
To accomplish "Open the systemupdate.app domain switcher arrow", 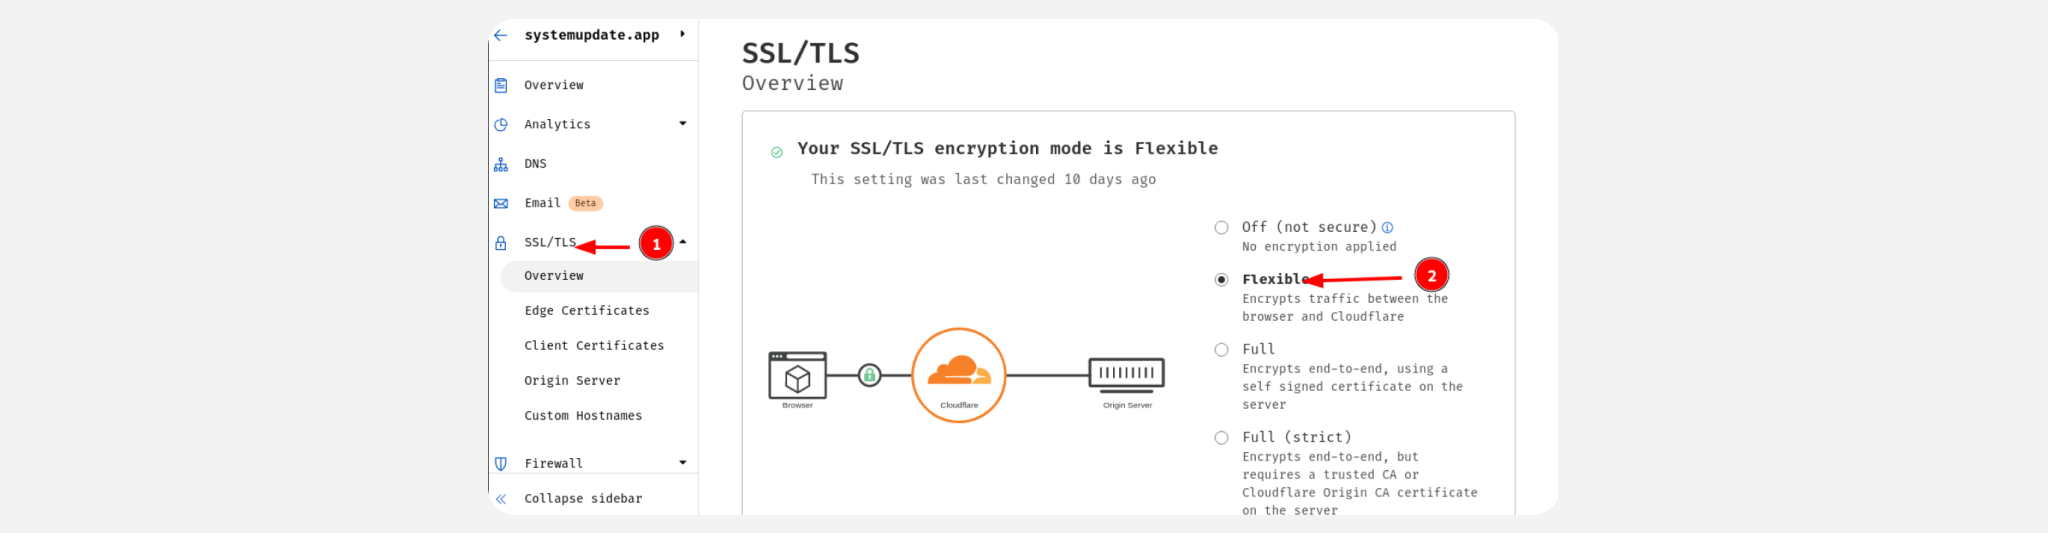I will pyautogui.click(x=682, y=34).
